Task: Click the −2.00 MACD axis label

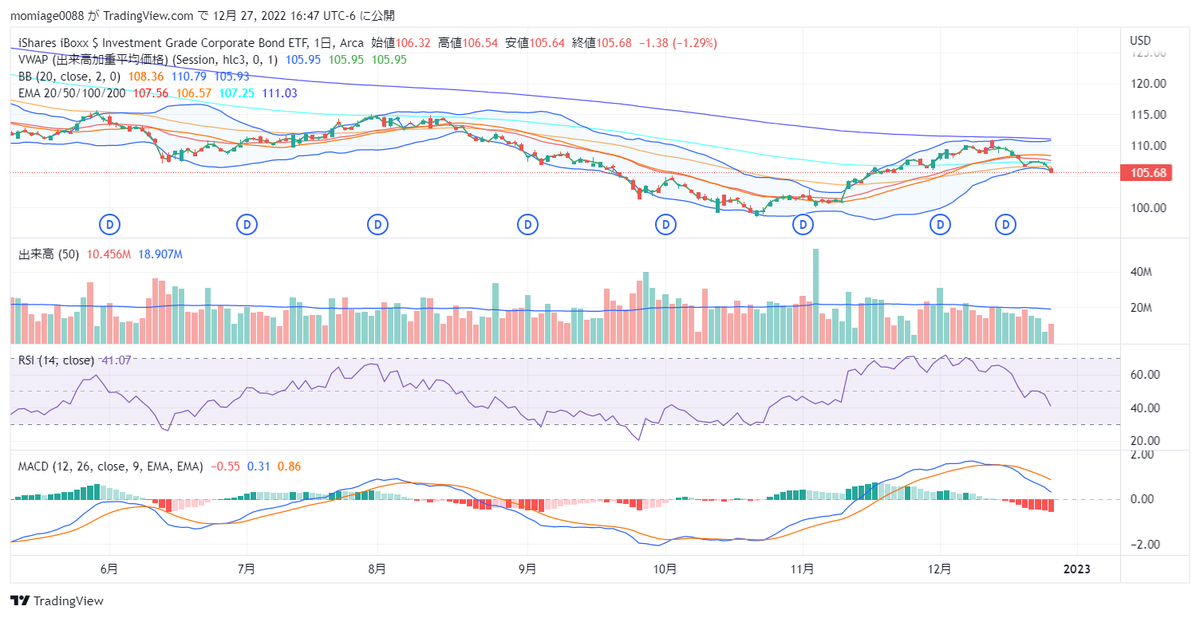Action: point(1143,545)
